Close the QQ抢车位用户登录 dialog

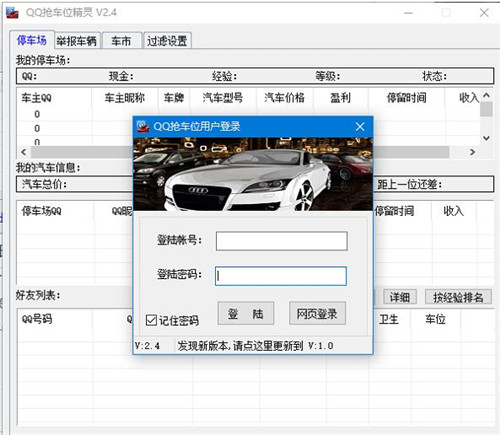point(360,127)
